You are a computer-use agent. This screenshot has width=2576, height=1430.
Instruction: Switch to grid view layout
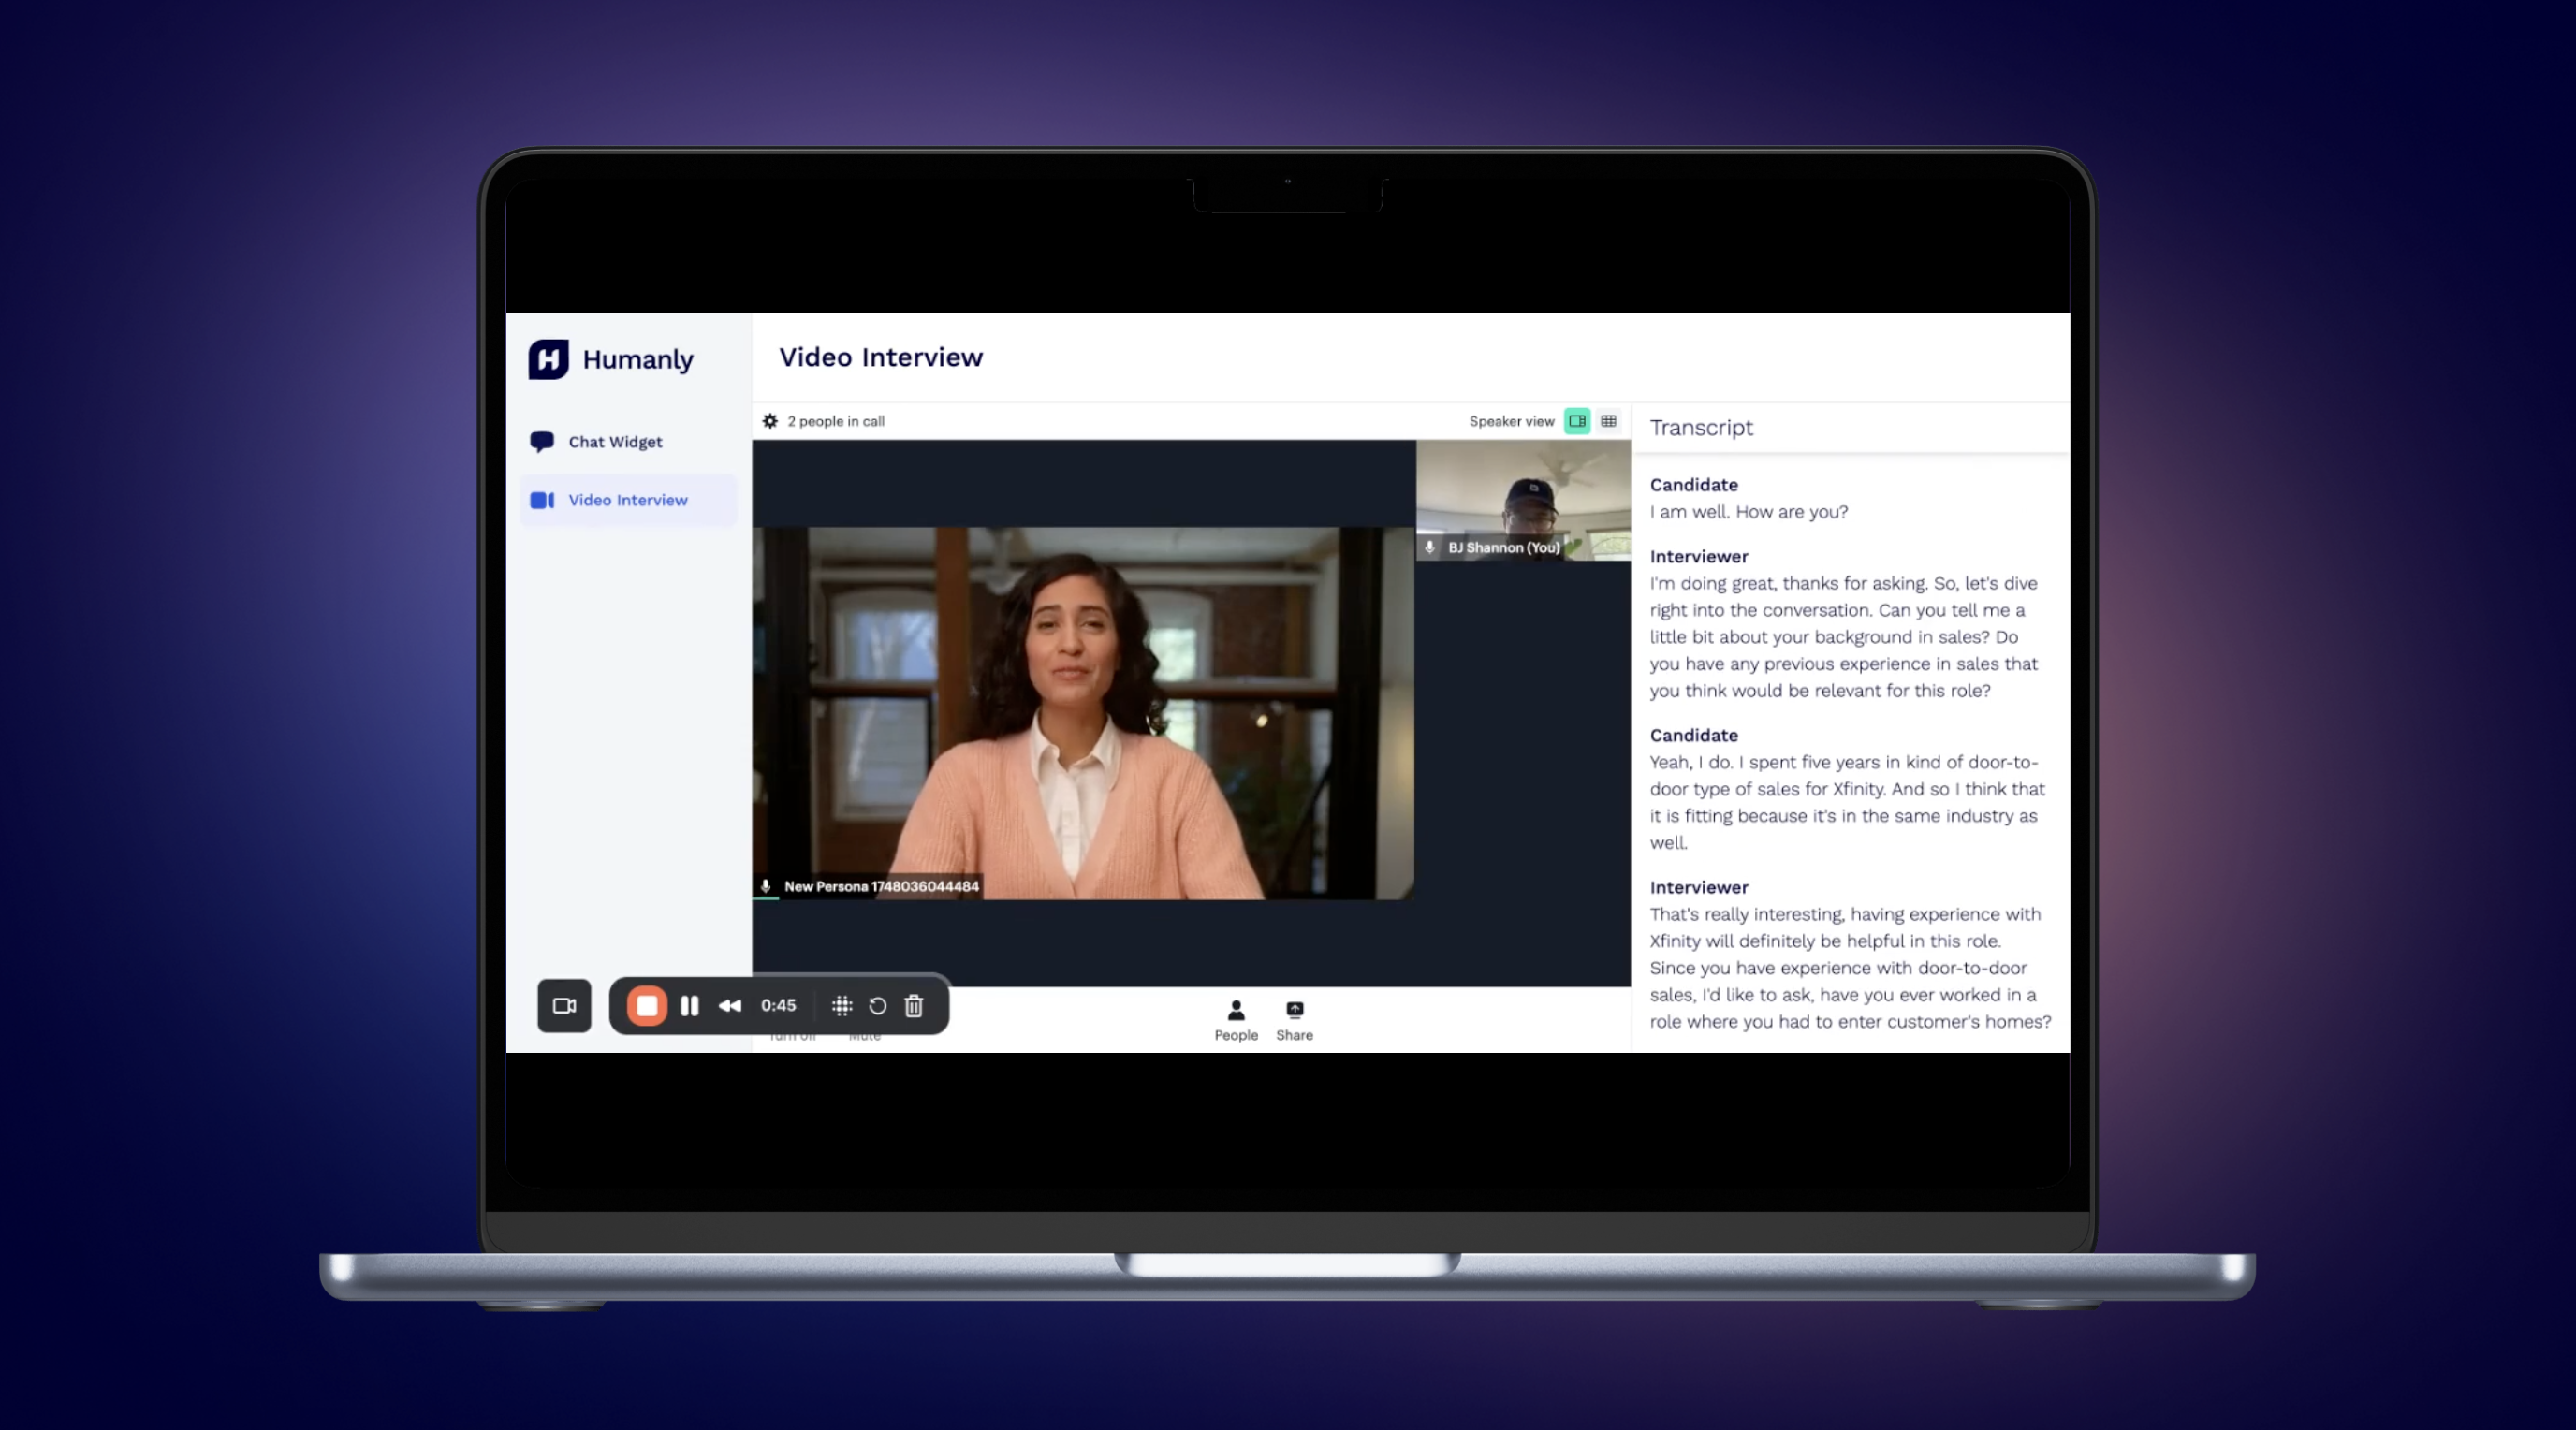(1608, 421)
